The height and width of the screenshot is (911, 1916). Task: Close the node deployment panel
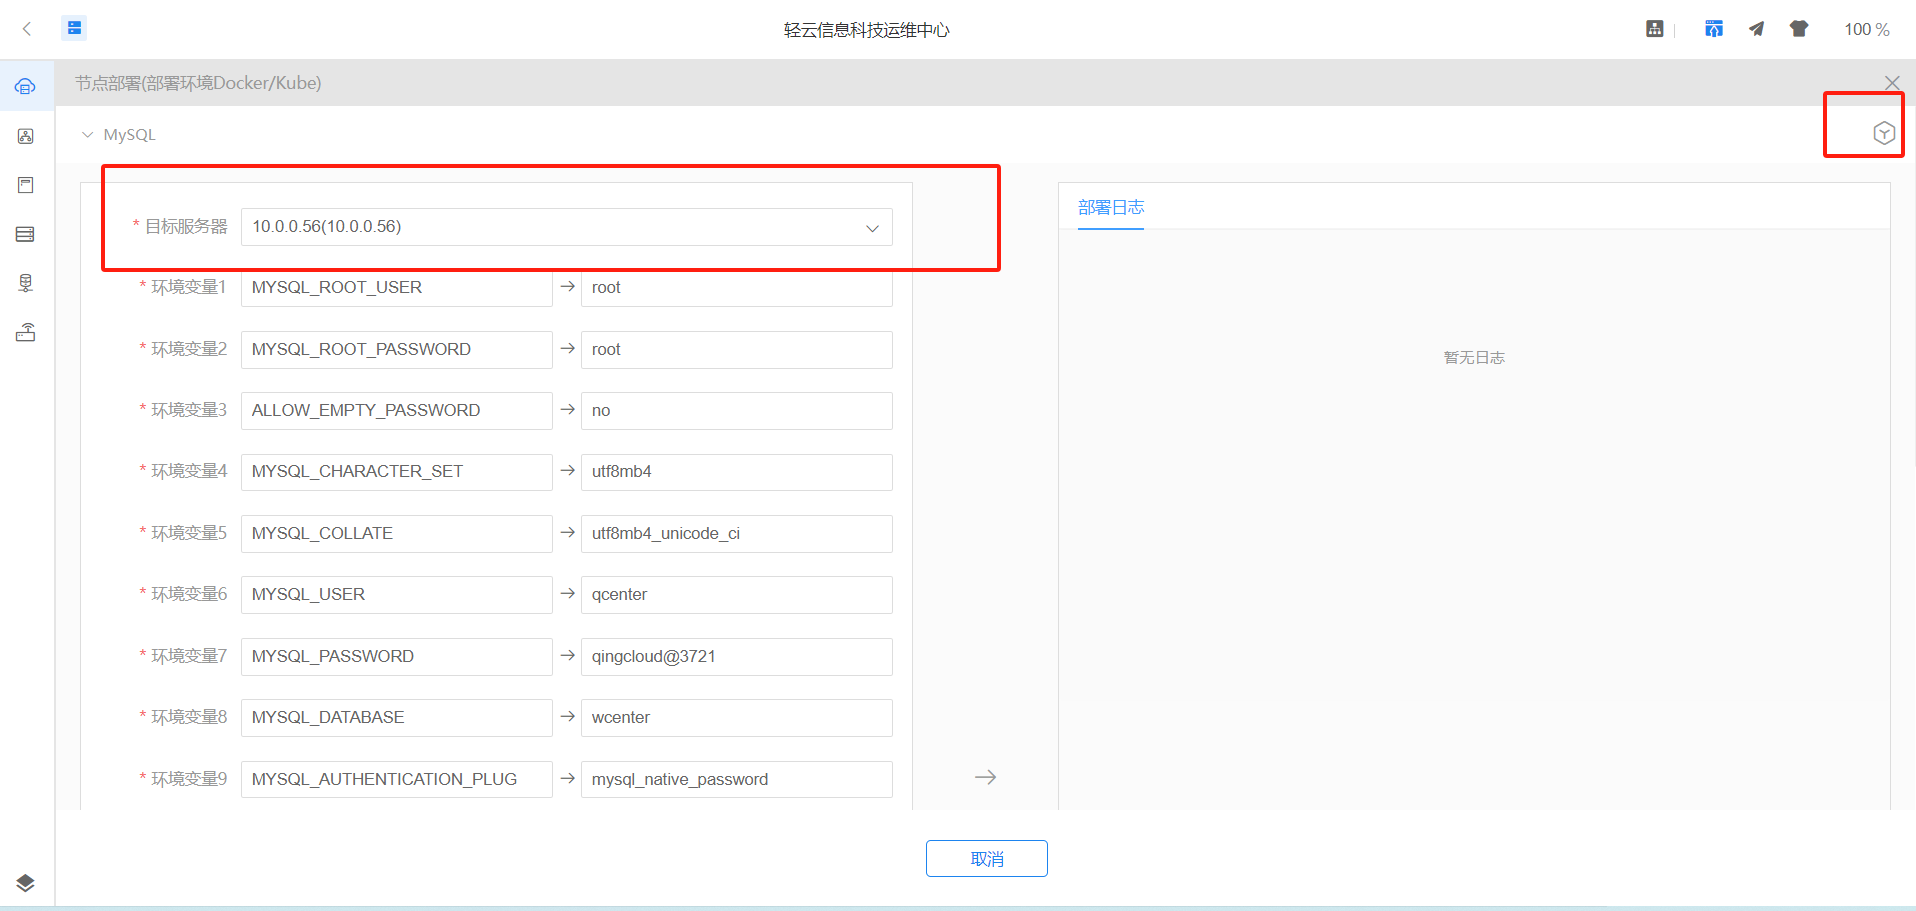1892,83
